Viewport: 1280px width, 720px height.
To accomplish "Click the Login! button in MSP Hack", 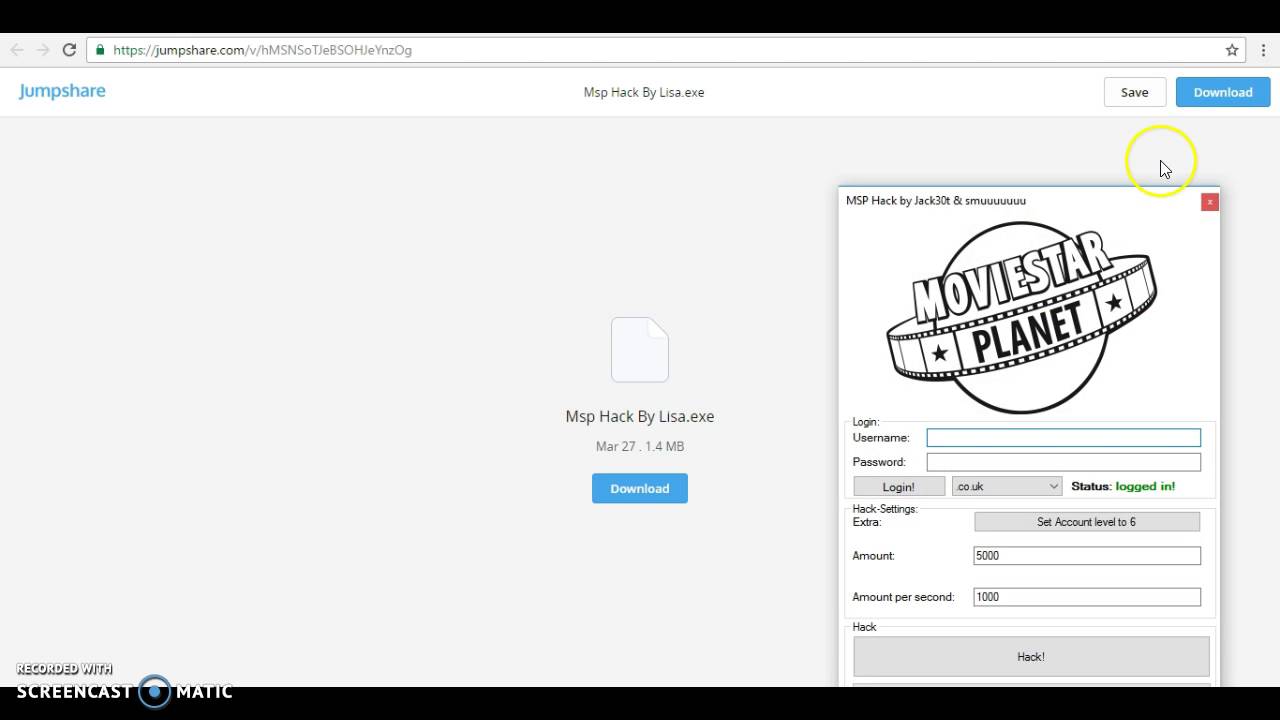I will click(899, 487).
